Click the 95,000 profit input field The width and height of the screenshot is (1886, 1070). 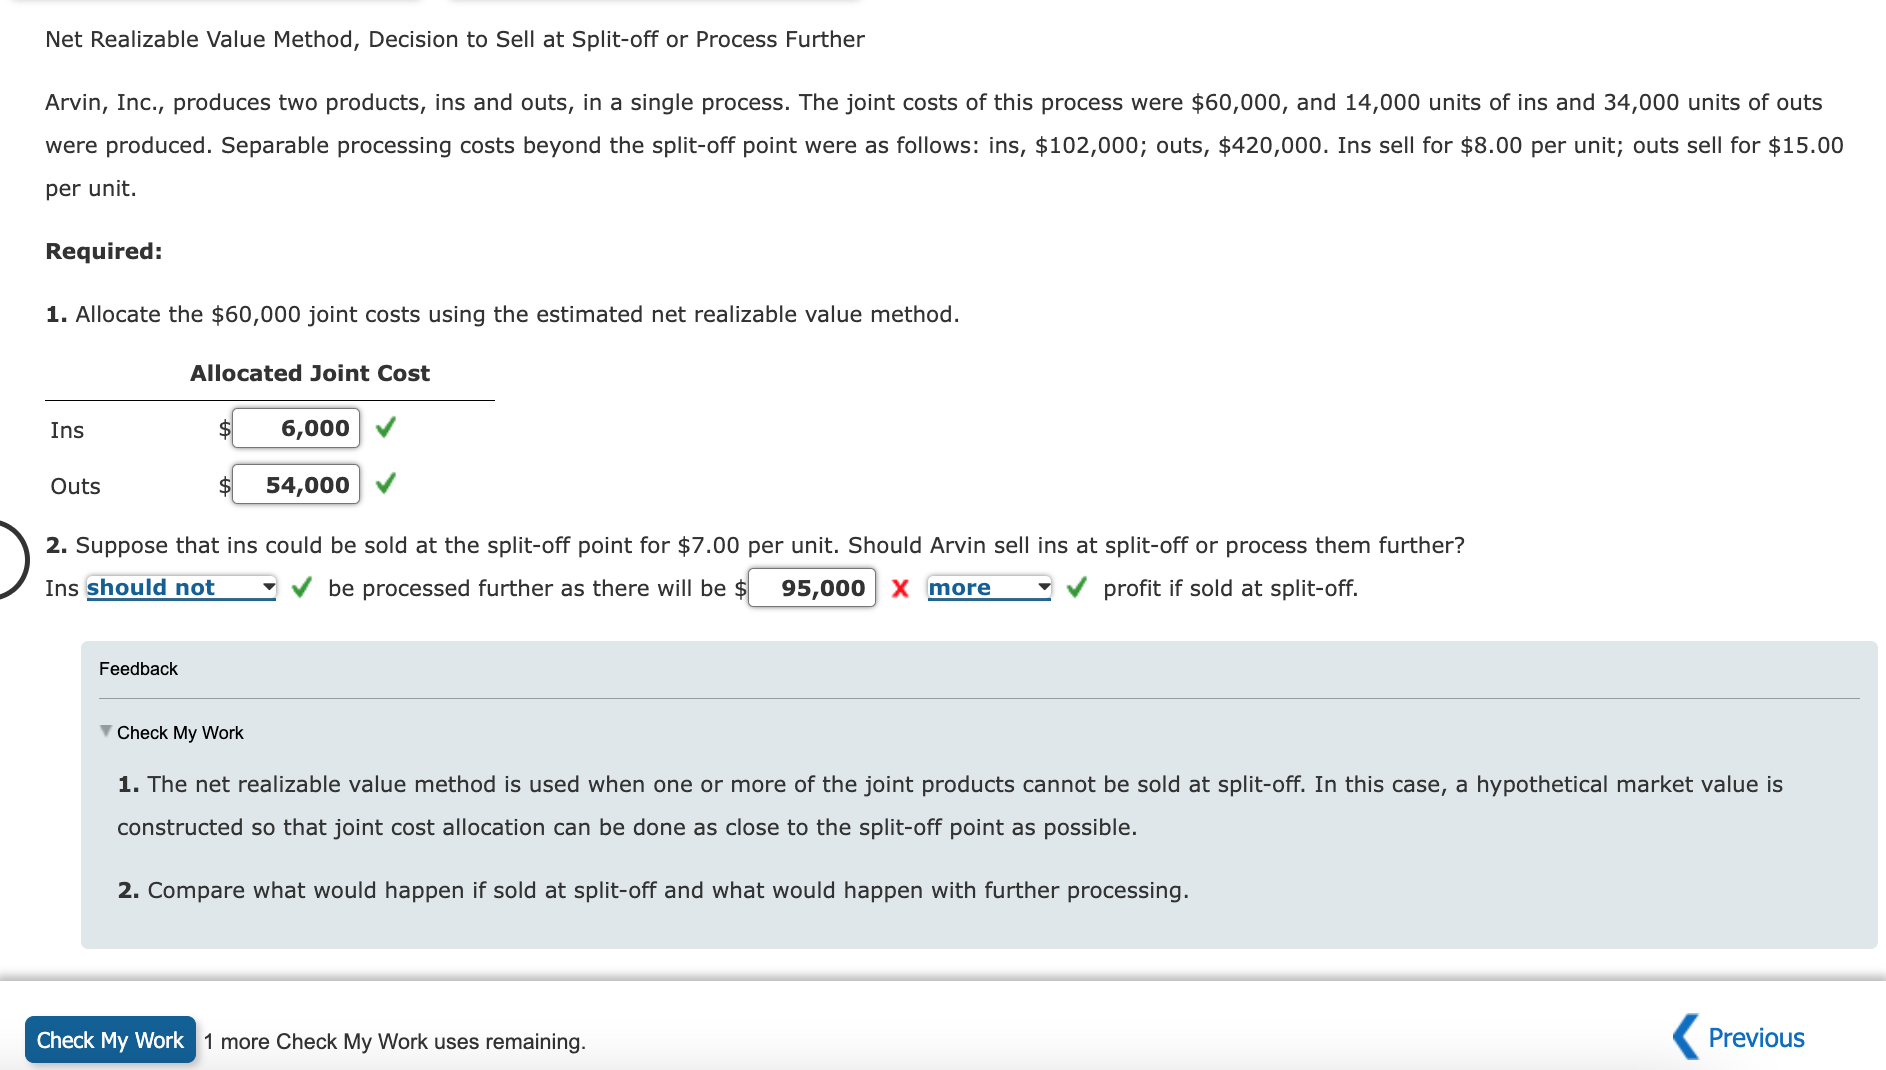pyautogui.click(x=812, y=588)
